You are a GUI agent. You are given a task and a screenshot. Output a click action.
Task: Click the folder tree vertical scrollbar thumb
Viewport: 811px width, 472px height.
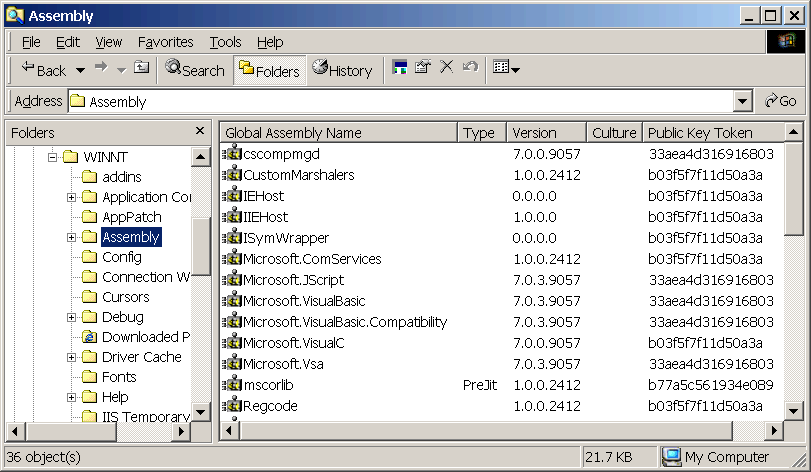[x=200, y=246]
